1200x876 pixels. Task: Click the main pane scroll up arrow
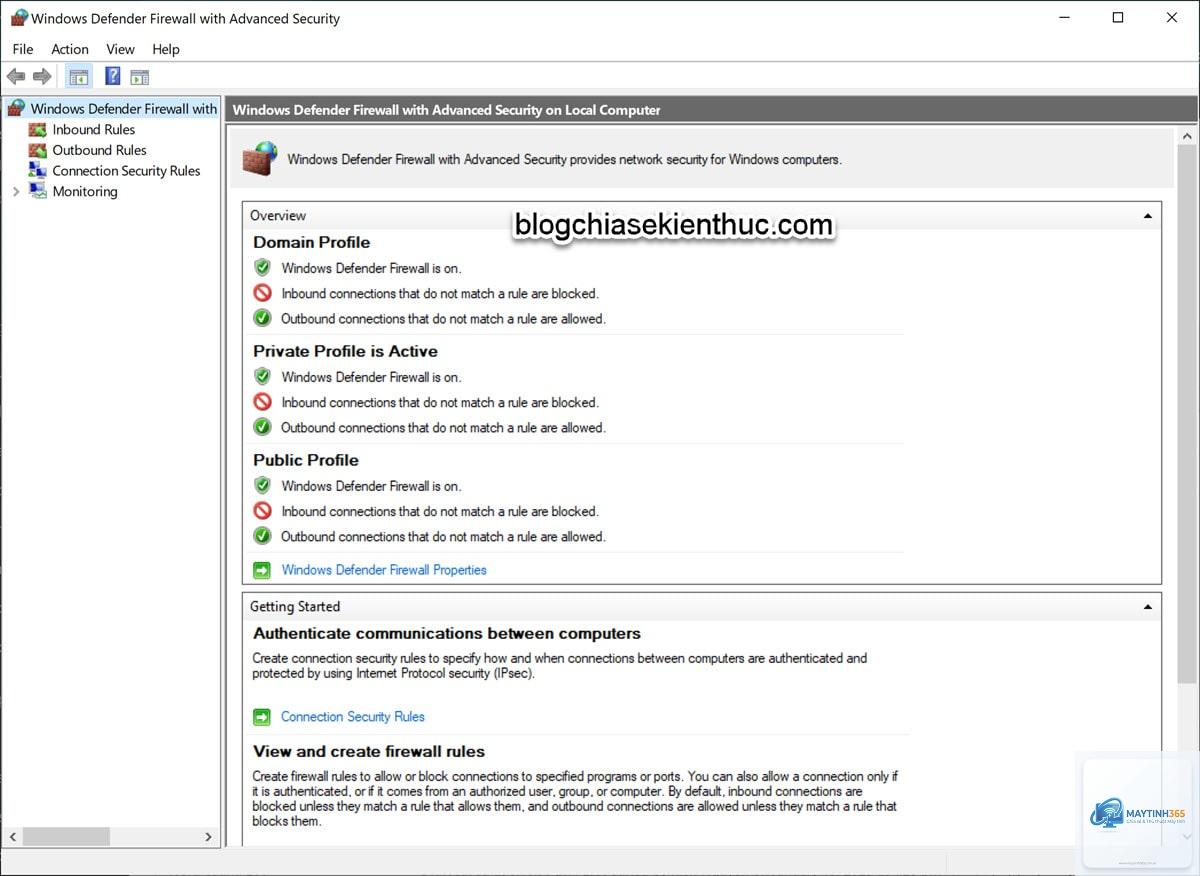click(1188, 136)
